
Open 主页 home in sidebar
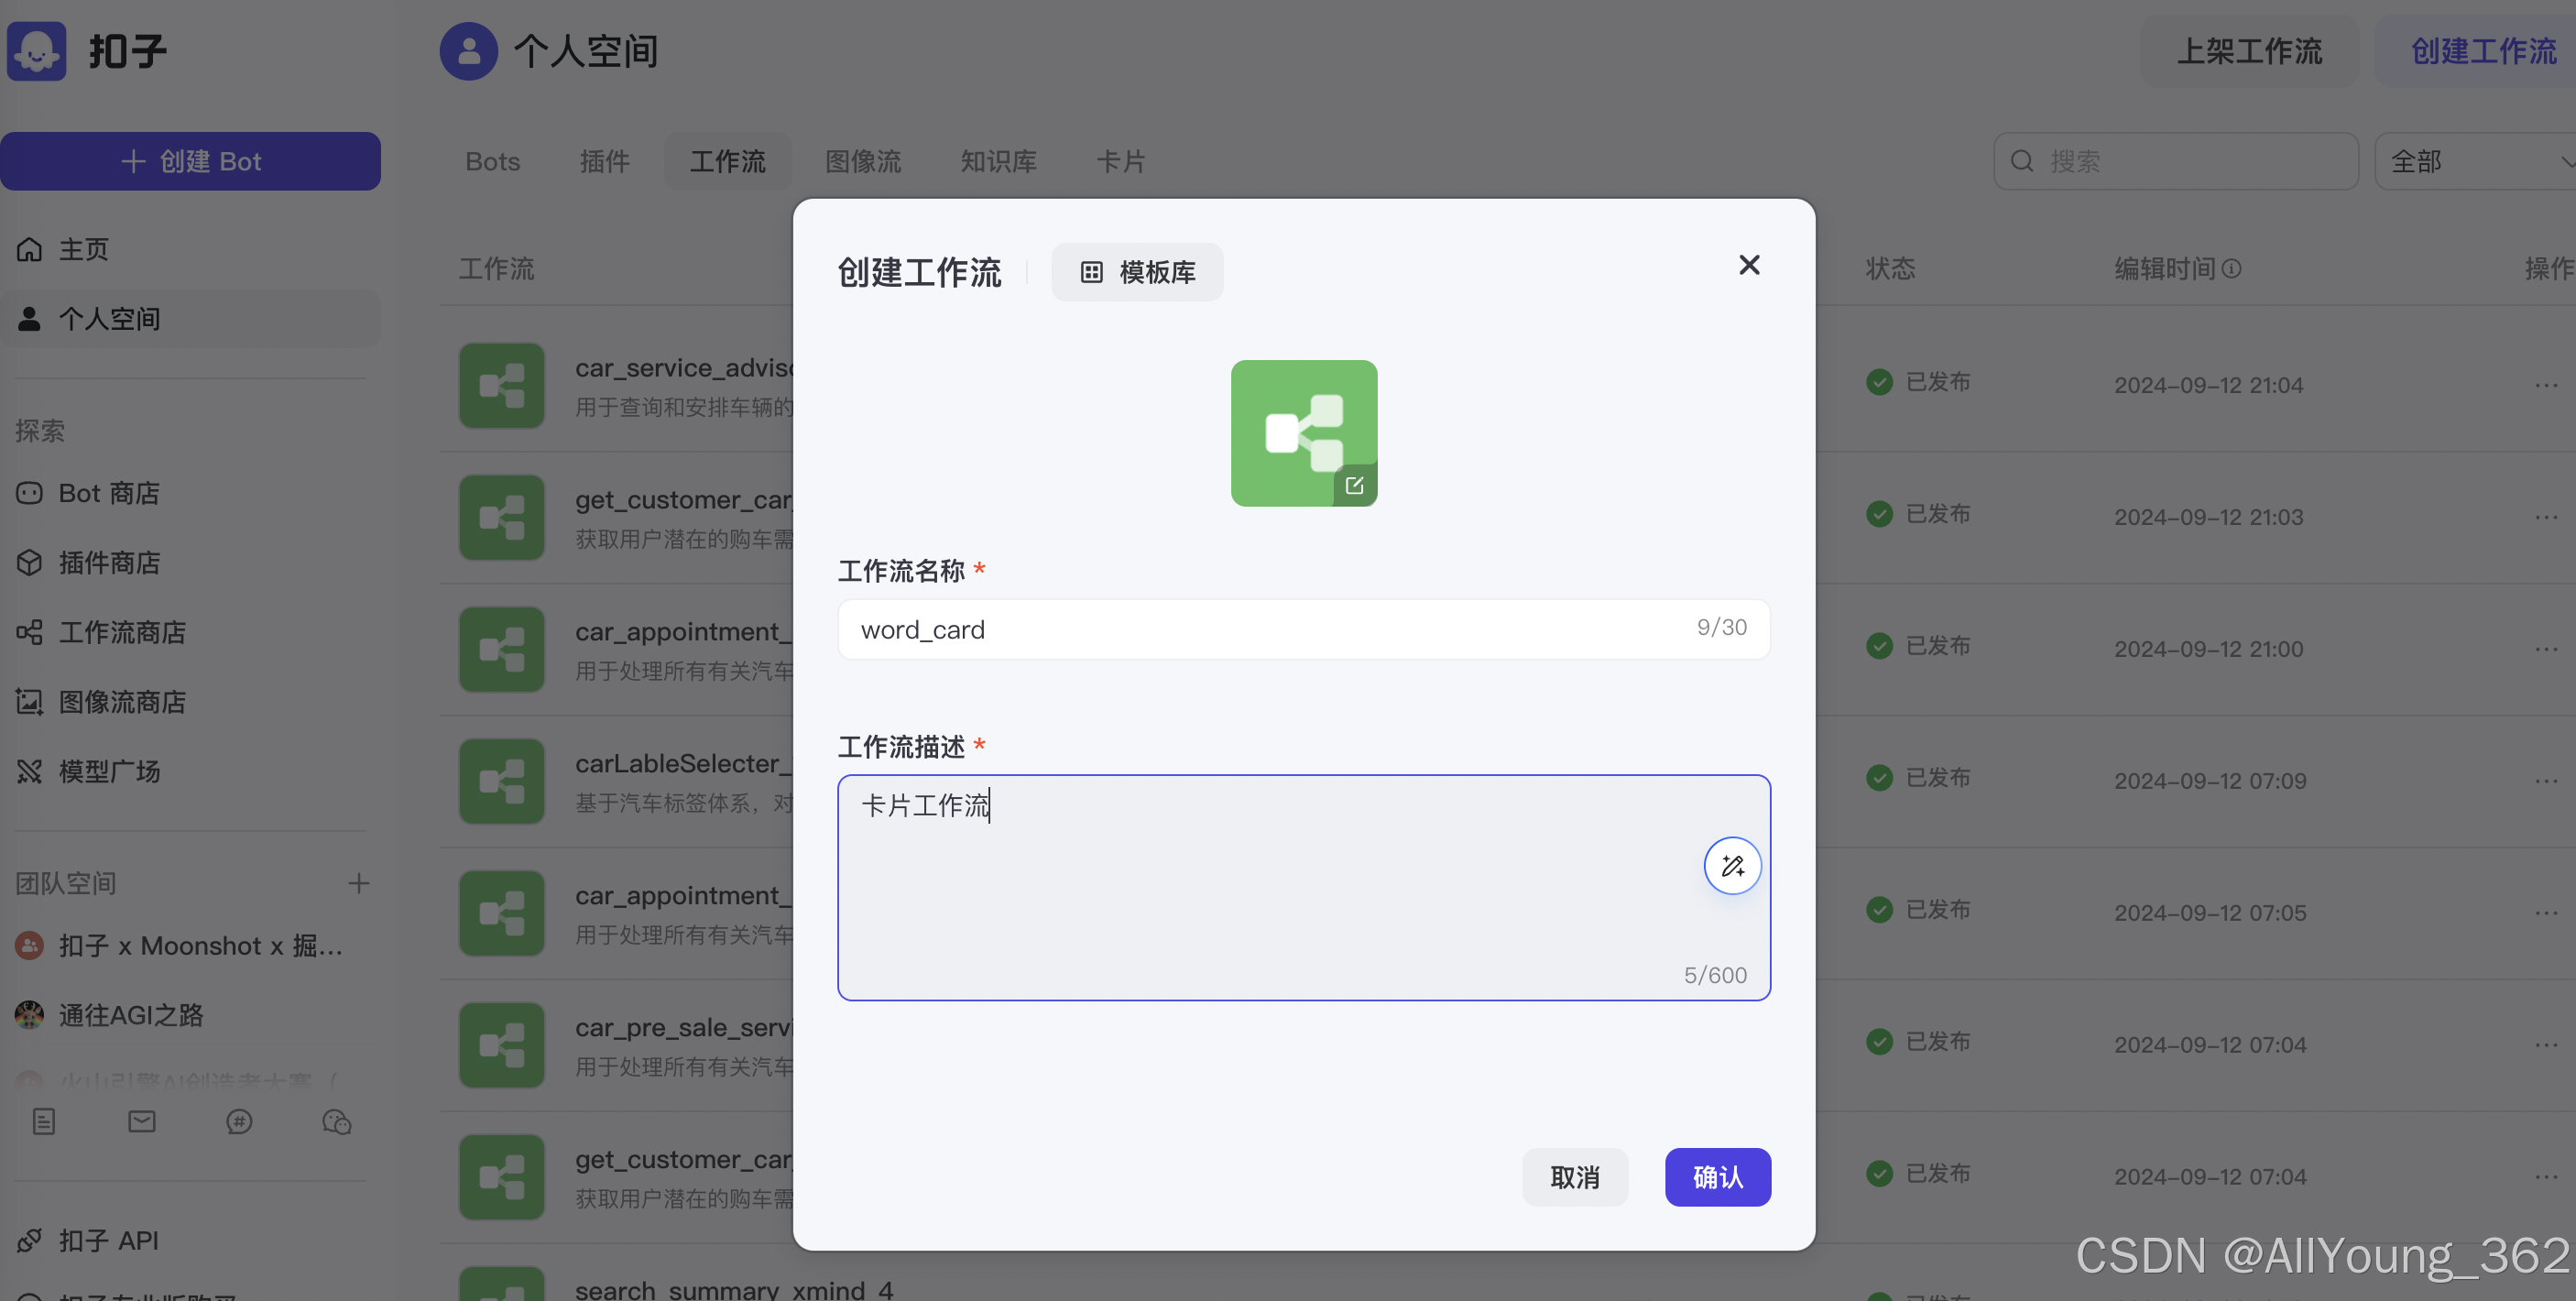pyautogui.click(x=84, y=249)
